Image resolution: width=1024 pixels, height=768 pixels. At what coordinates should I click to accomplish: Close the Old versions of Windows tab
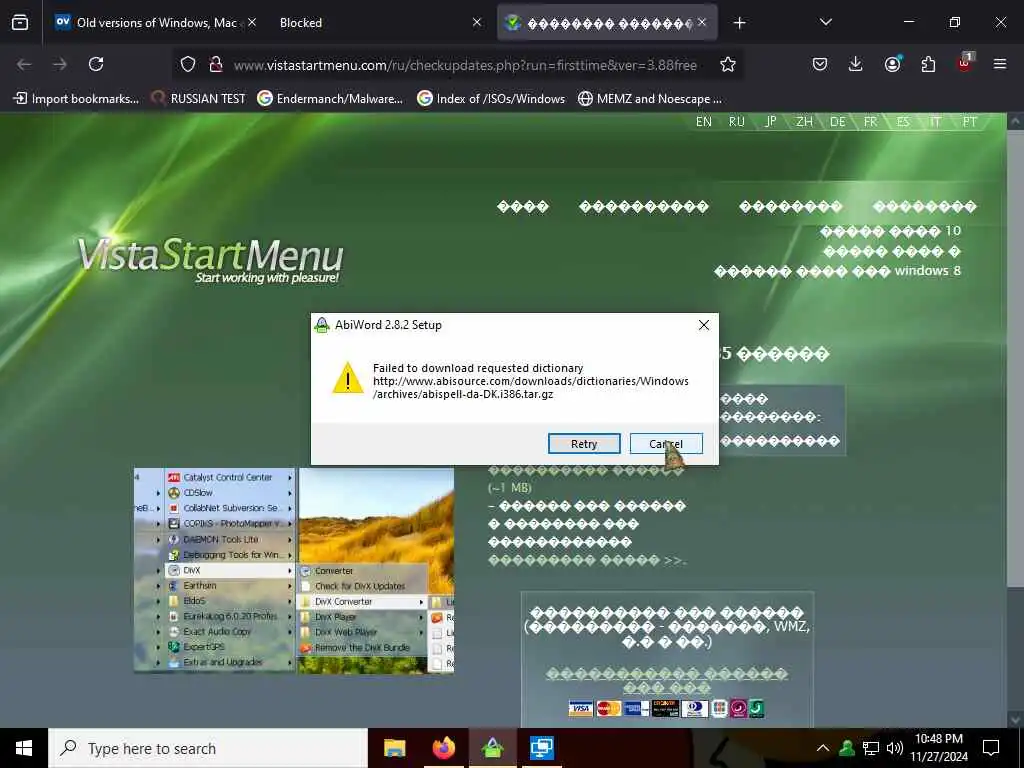(x=251, y=22)
